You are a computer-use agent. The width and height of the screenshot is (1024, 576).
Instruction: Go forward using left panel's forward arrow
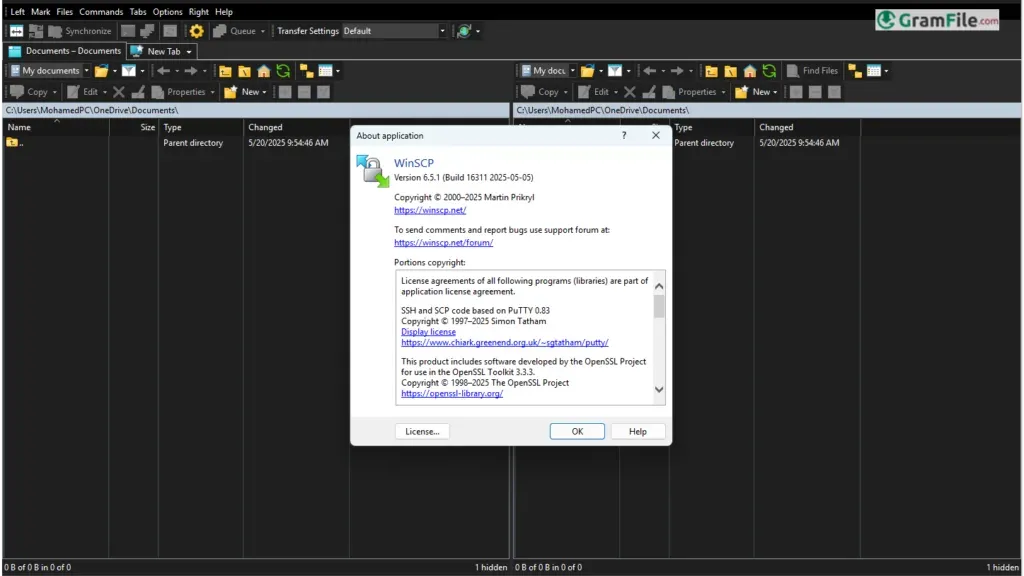(191, 71)
